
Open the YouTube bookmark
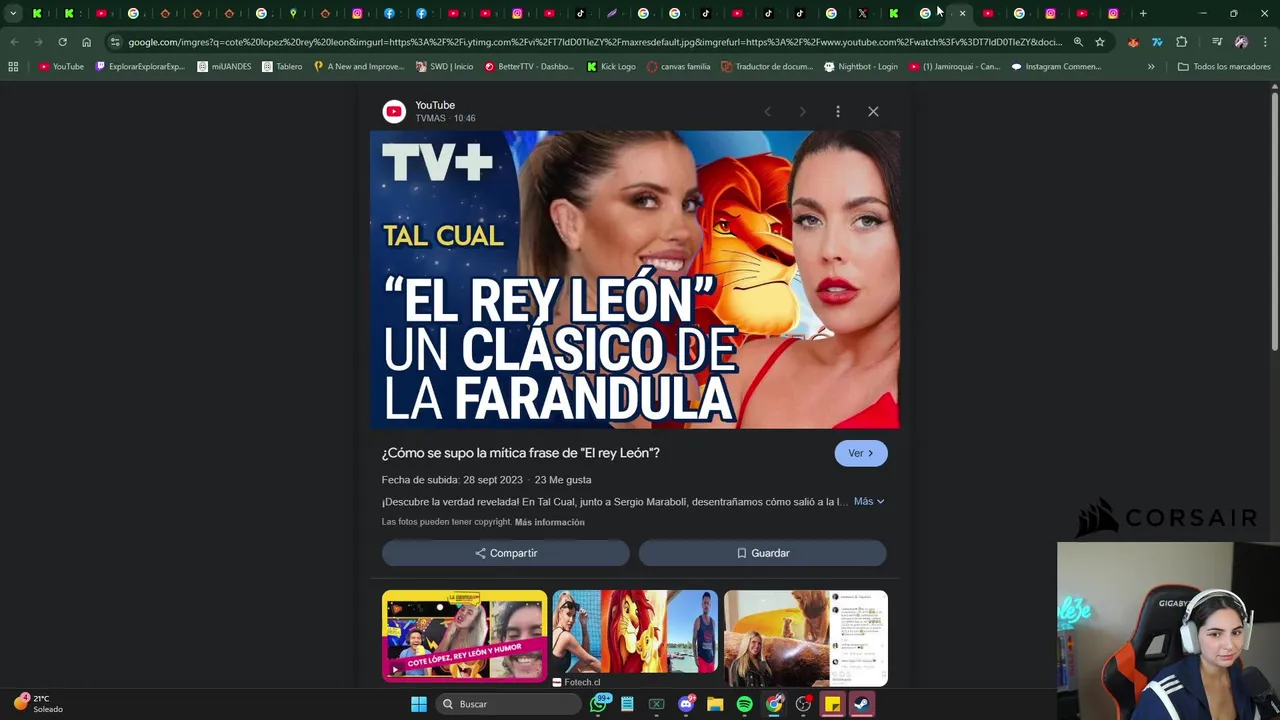pyautogui.click(x=61, y=66)
